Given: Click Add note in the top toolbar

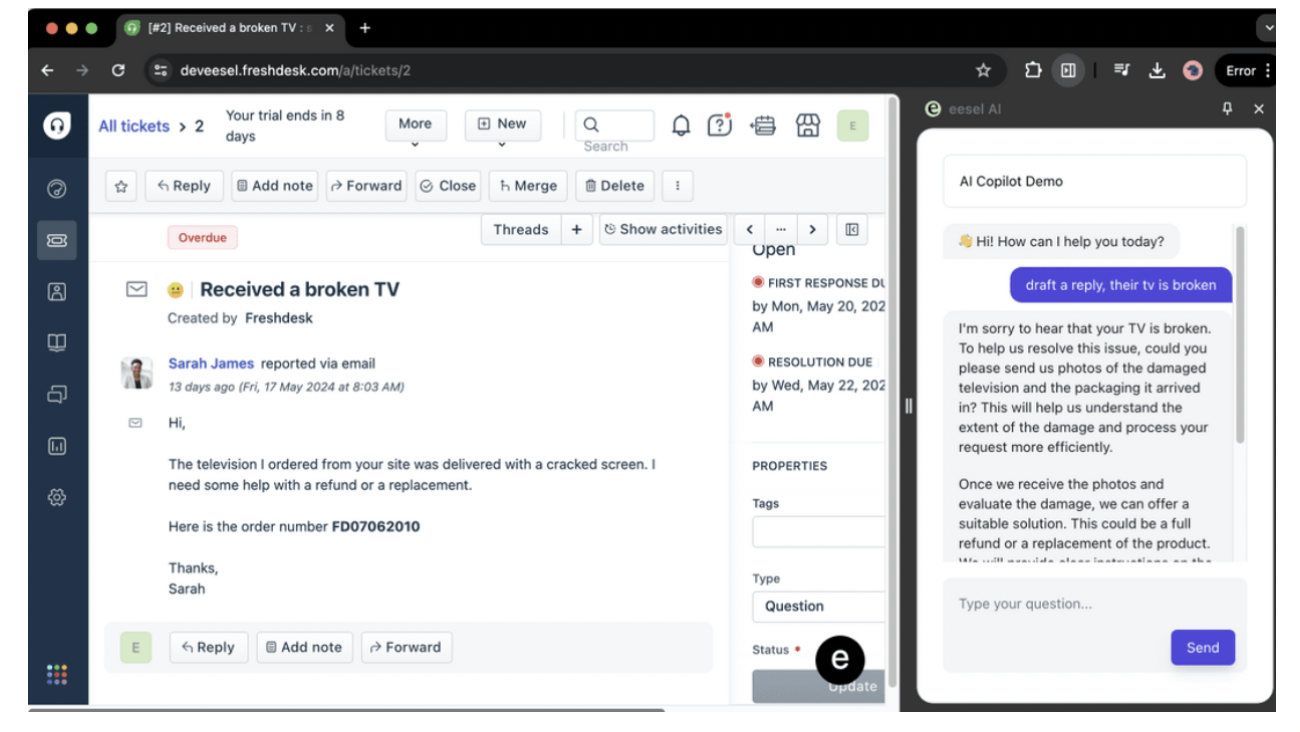Looking at the screenshot, I should click(x=274, y=186).
